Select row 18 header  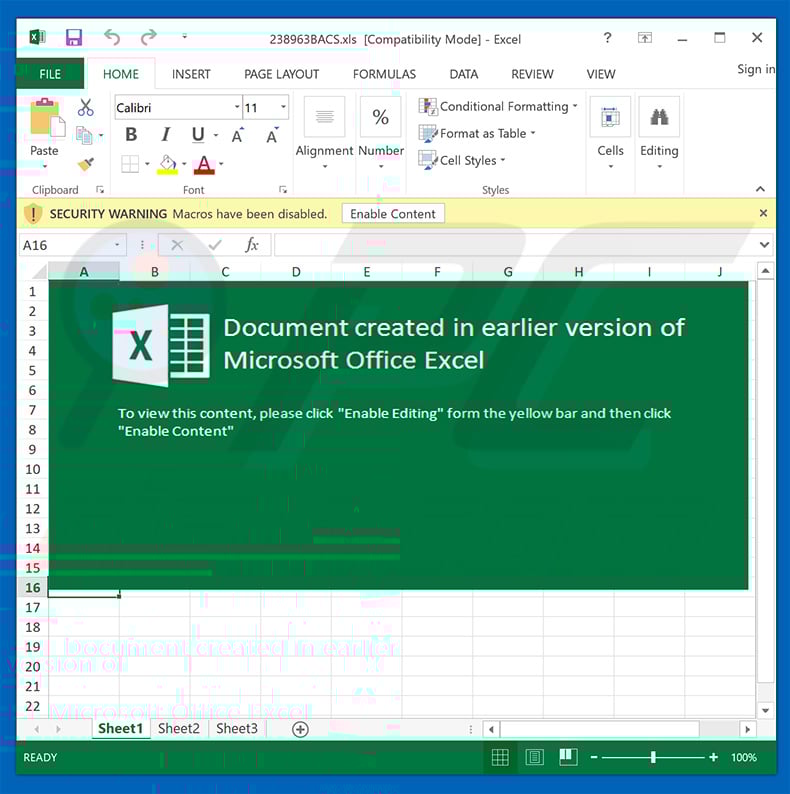(33, 627)
